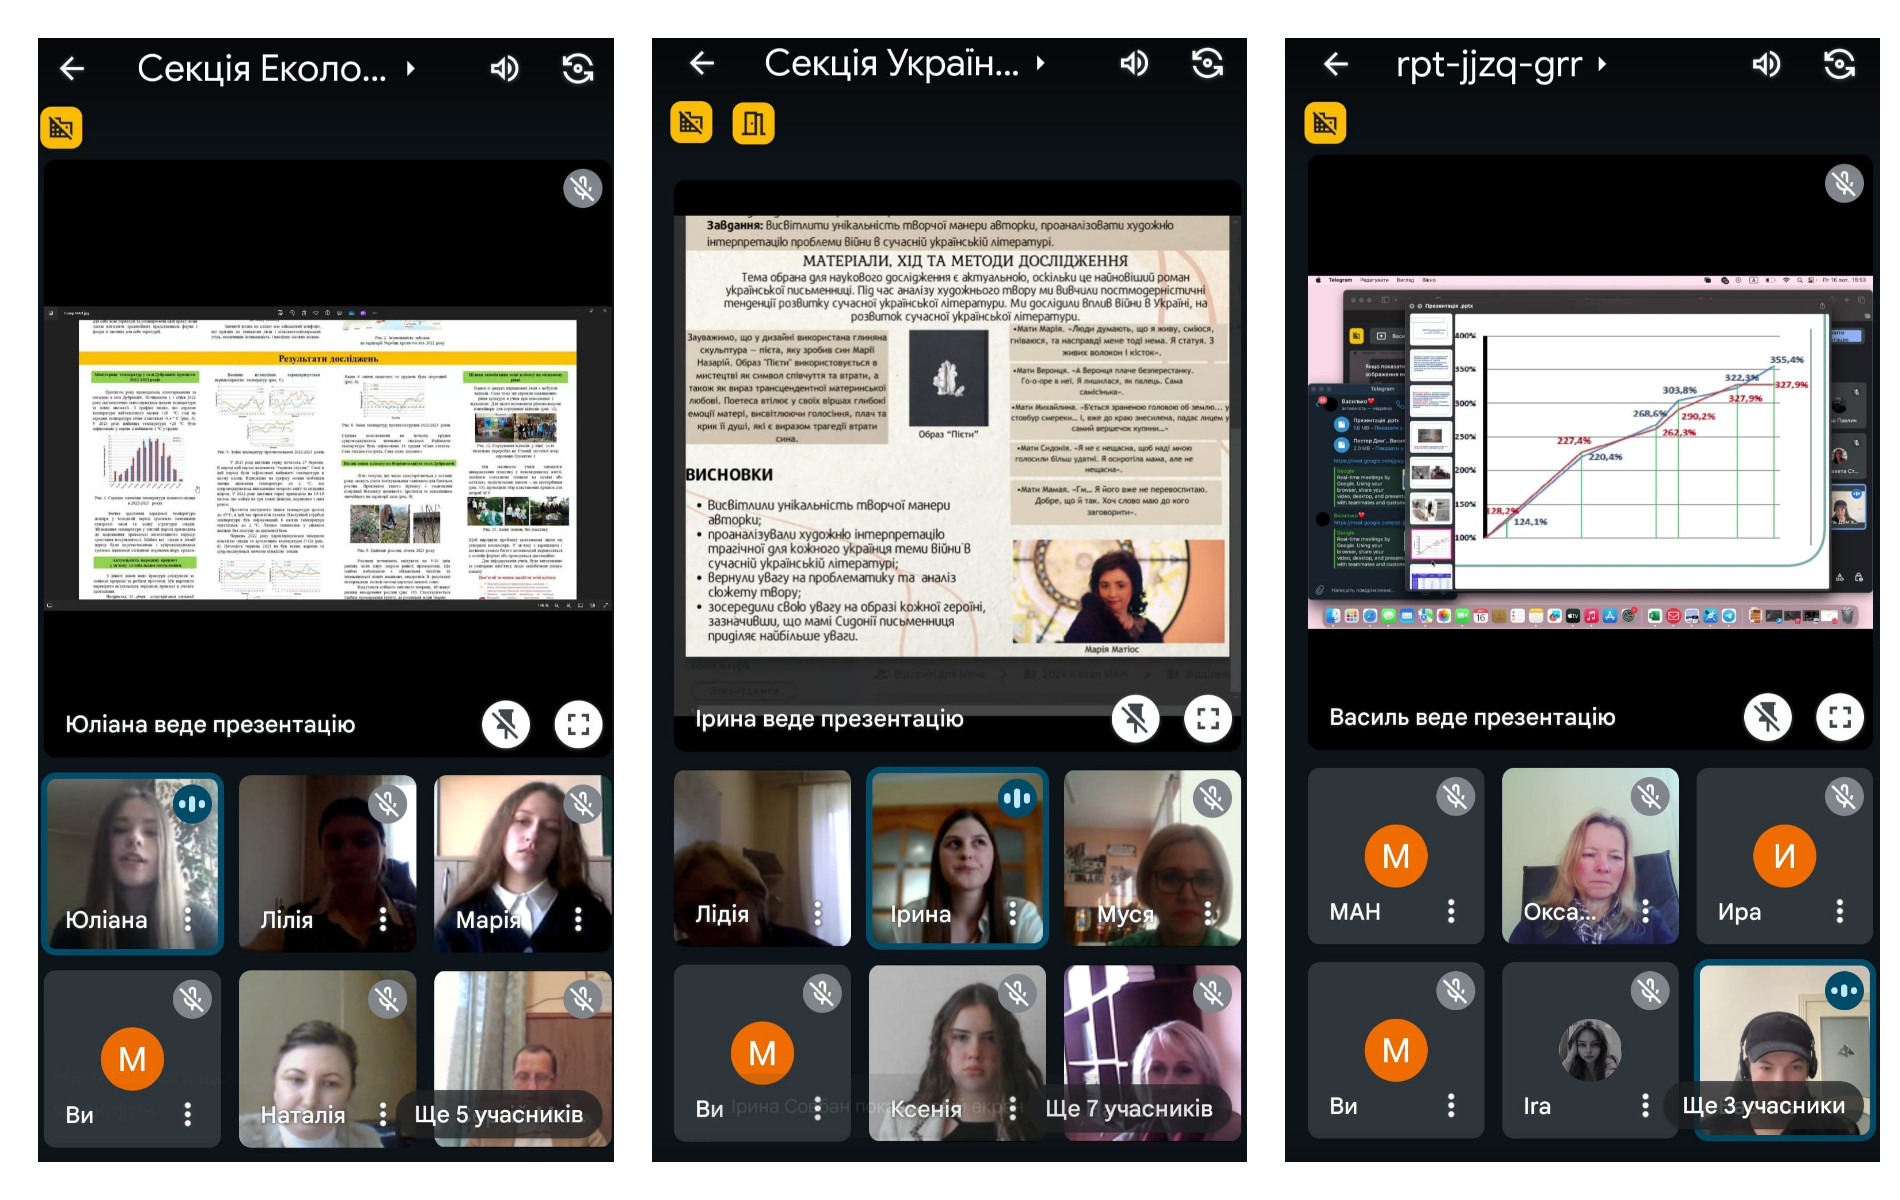Open options menu for Лідія tile
Image resolution: width=1900 pixels, height=1200 pixels.
[x=818, y=913]
